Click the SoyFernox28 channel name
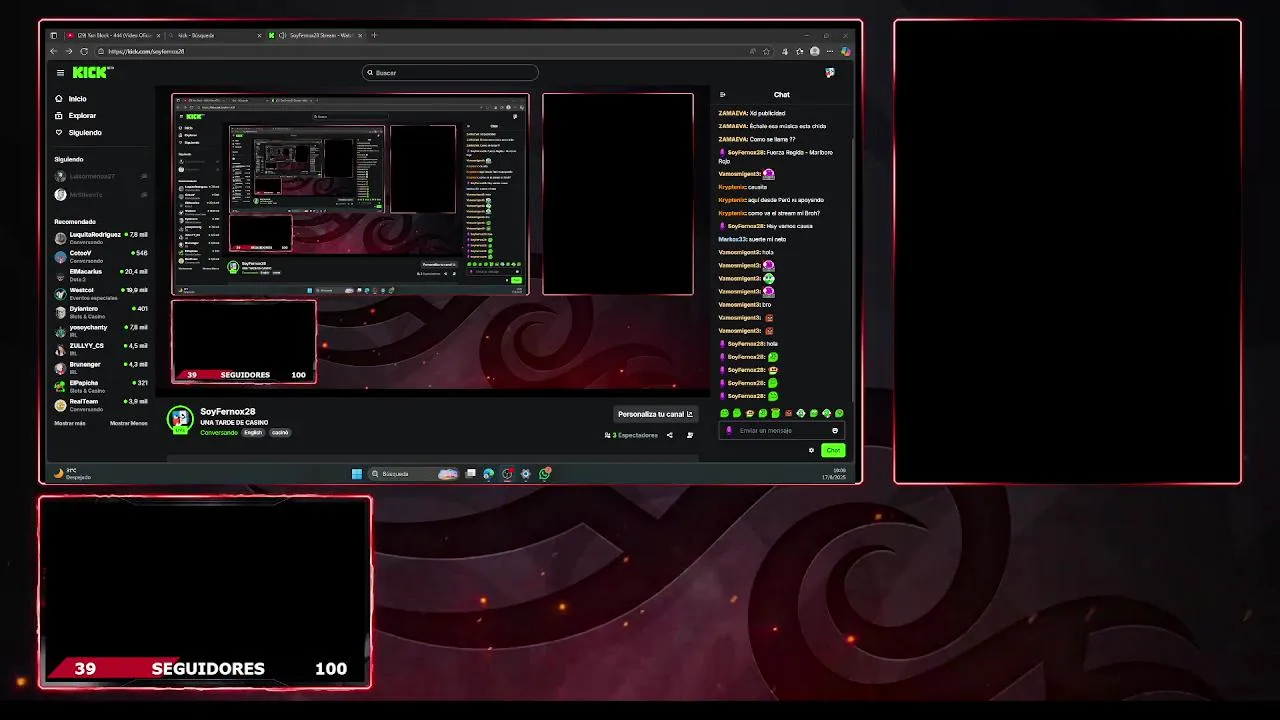1280x720 pixels. click(x=227, y=412)
